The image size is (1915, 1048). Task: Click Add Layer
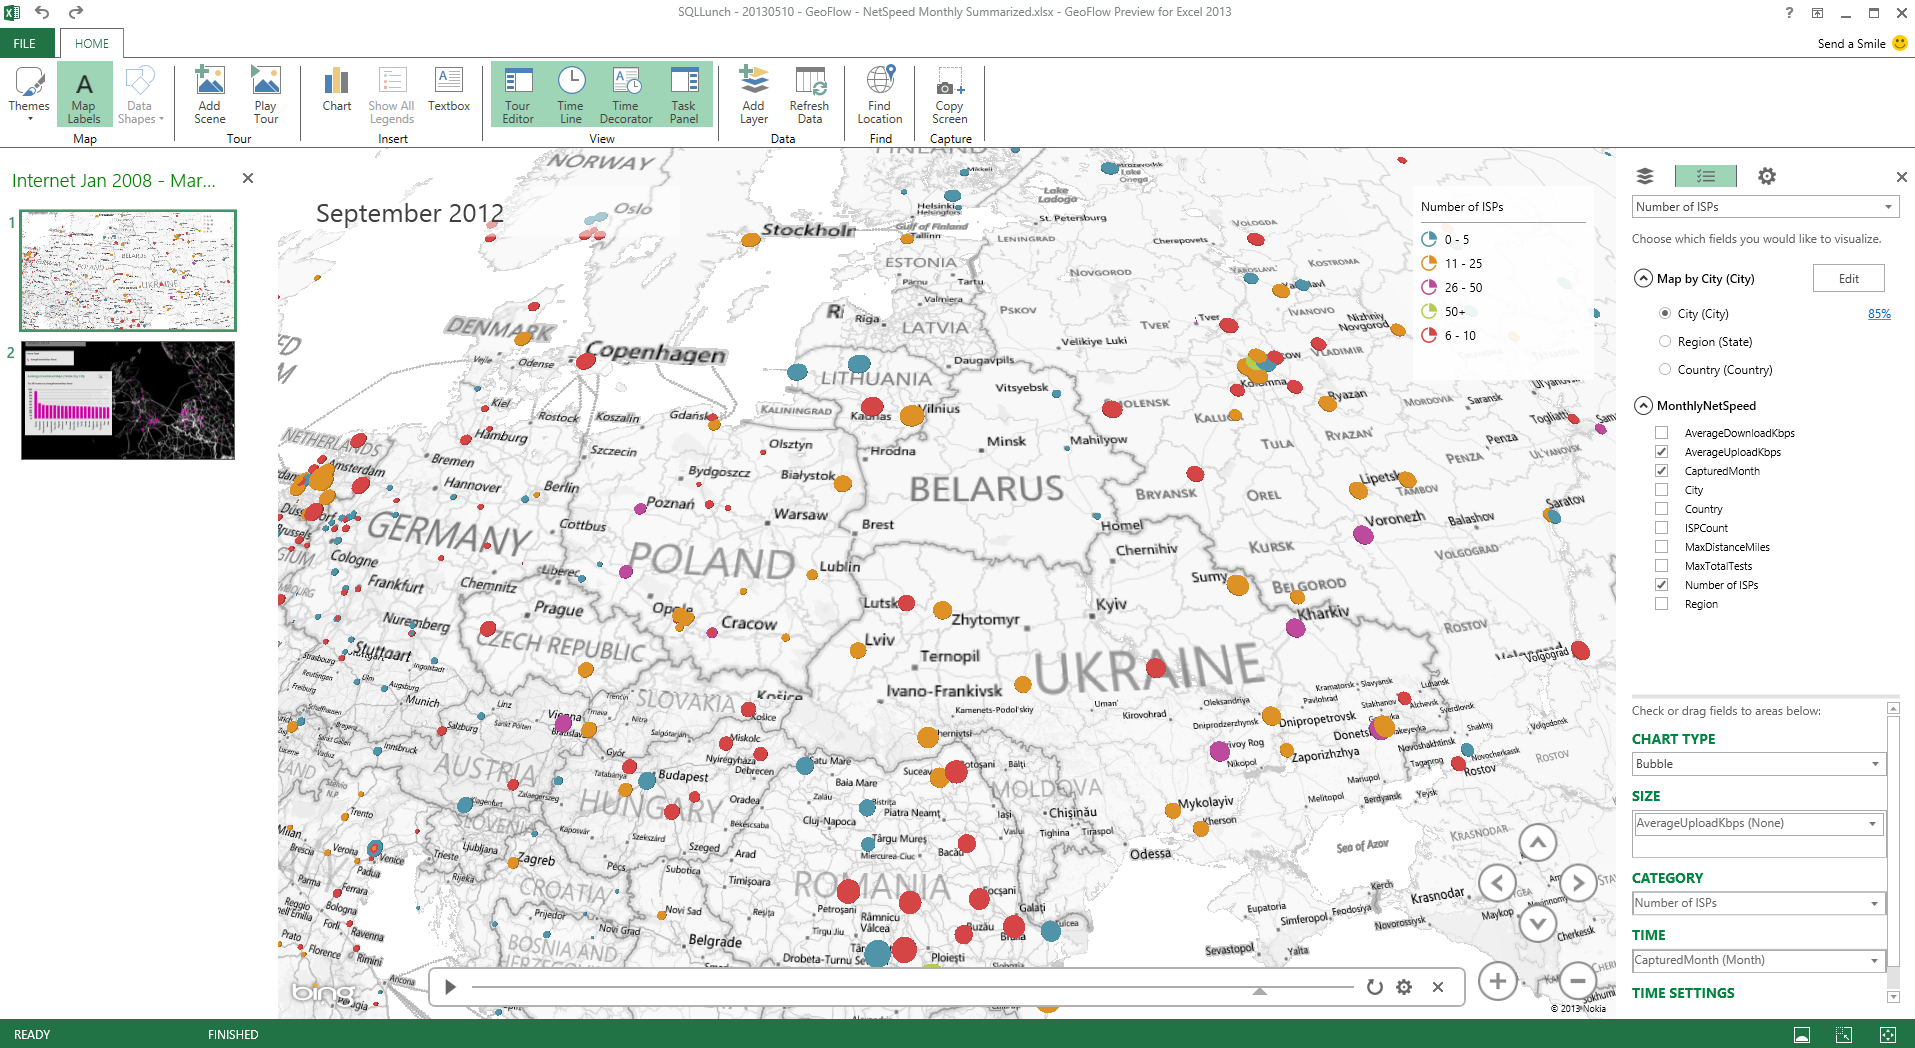(x=754, y=95)
